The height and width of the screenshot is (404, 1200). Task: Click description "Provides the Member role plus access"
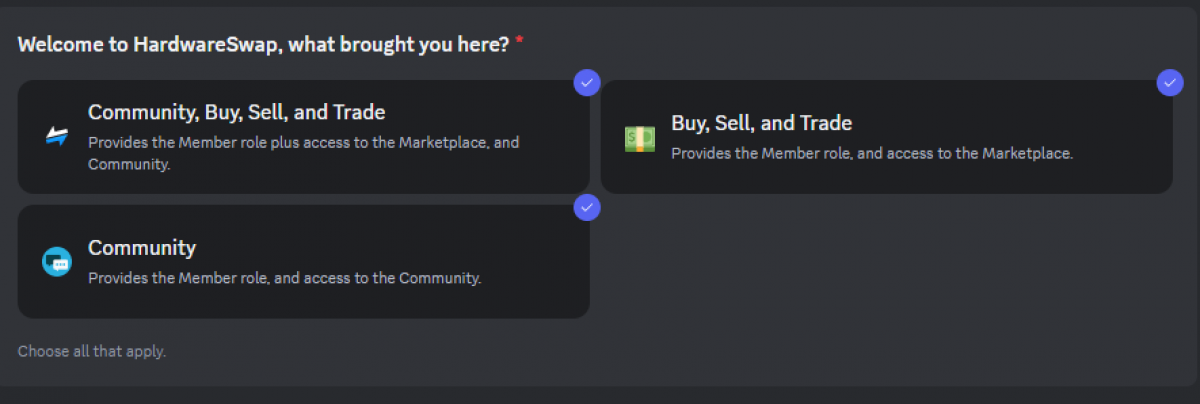click(x=303, y=142)
